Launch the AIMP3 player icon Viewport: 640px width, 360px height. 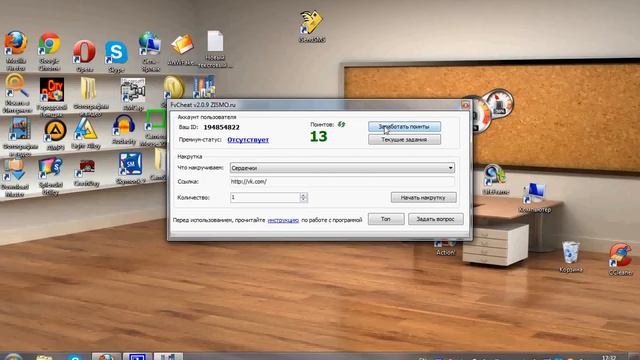56,131
